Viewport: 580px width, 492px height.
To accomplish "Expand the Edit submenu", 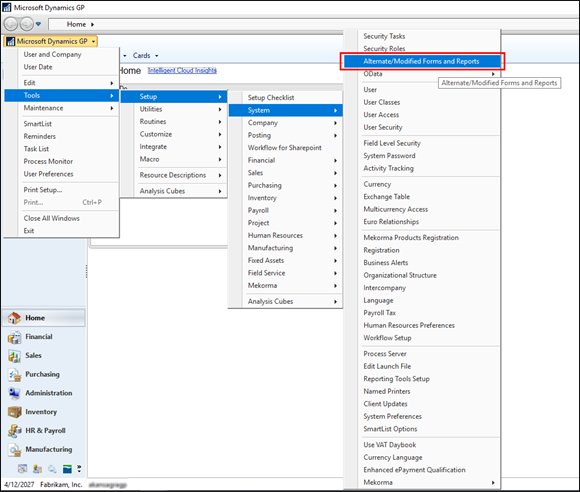I will pos(62,83).
